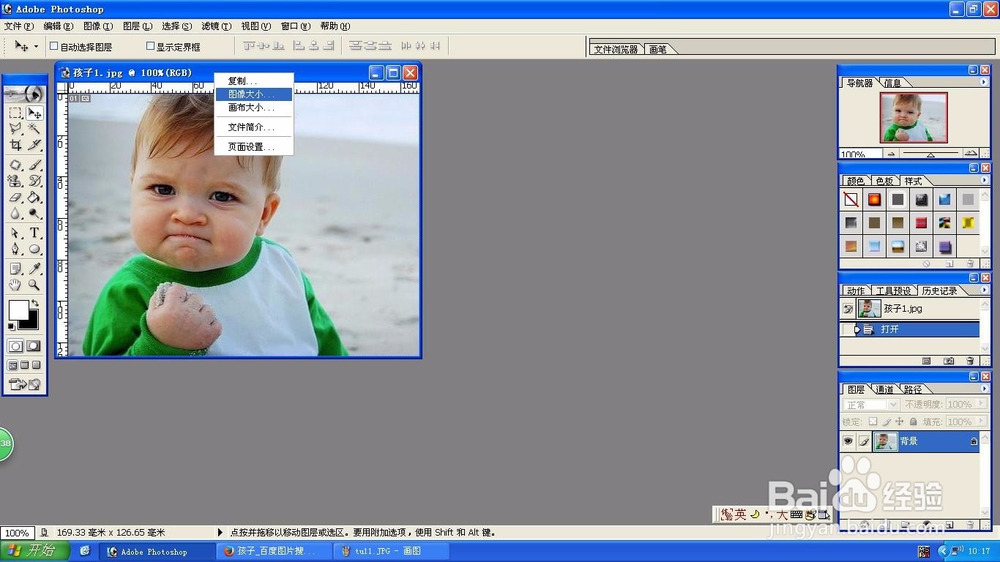Open File Browser (文件浏览器) palette well tab

(615, 49)
